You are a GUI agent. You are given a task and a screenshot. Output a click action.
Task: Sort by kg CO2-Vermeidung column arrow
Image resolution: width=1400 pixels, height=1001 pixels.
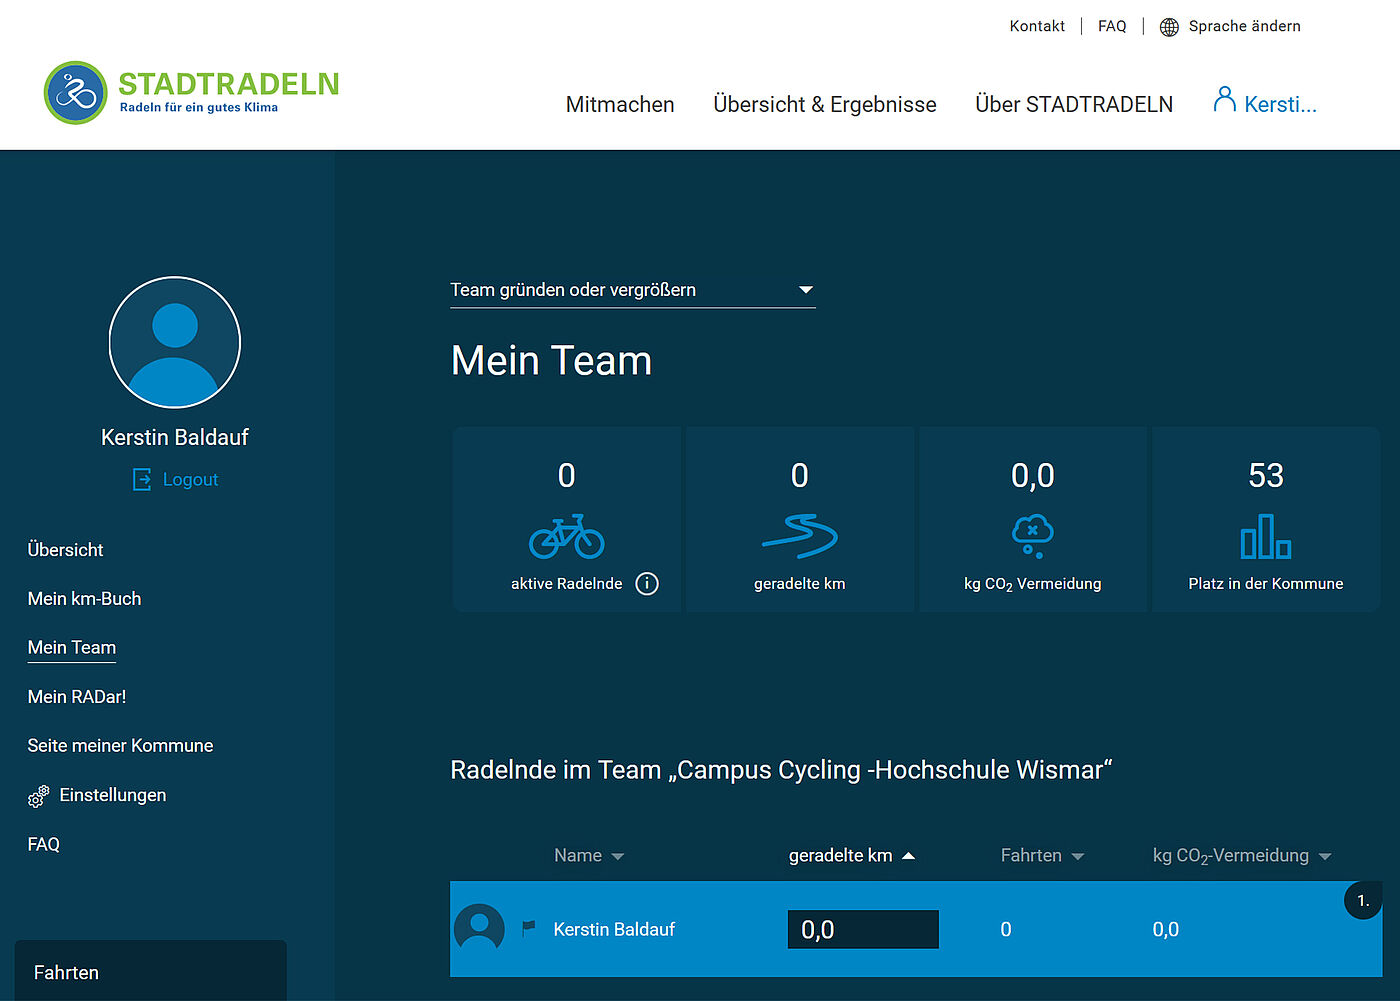coord(1325,857)
